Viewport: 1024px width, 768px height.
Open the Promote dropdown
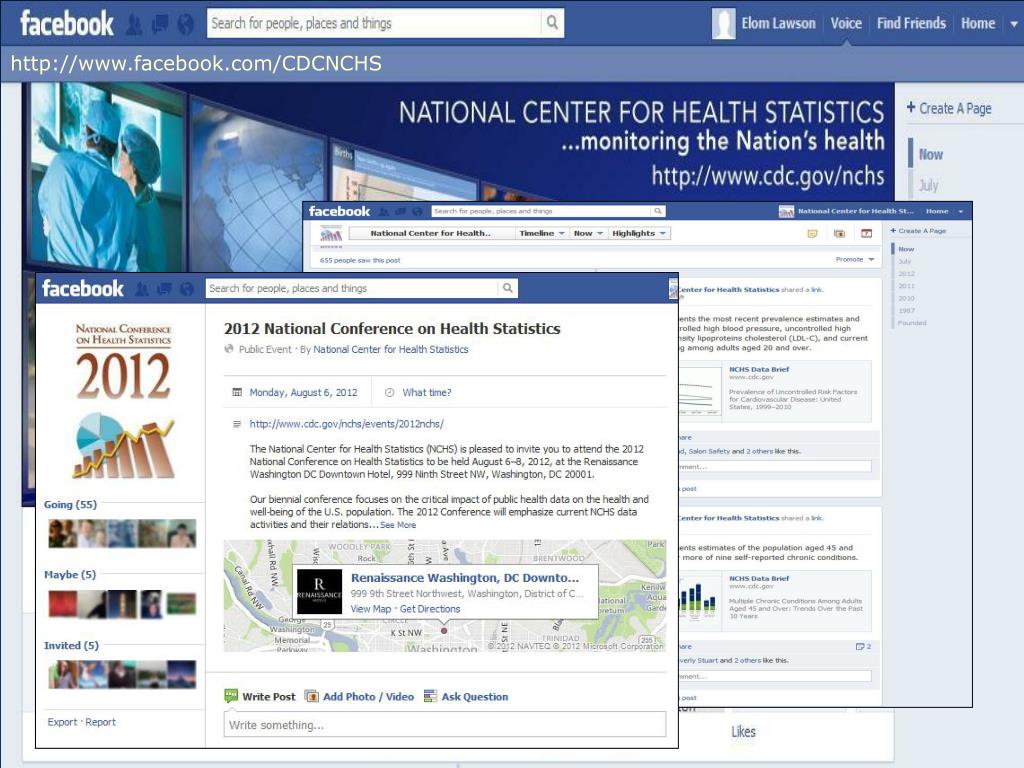click(x=854, y=259)
